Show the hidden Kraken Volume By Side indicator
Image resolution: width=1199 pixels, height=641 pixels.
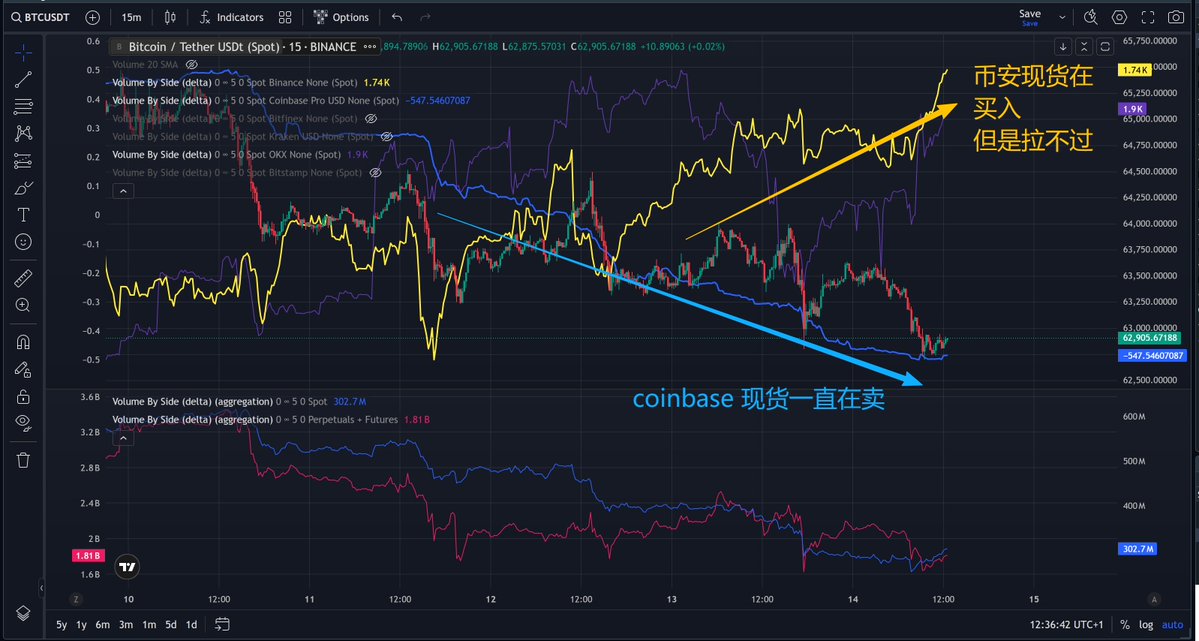point(386,136)
